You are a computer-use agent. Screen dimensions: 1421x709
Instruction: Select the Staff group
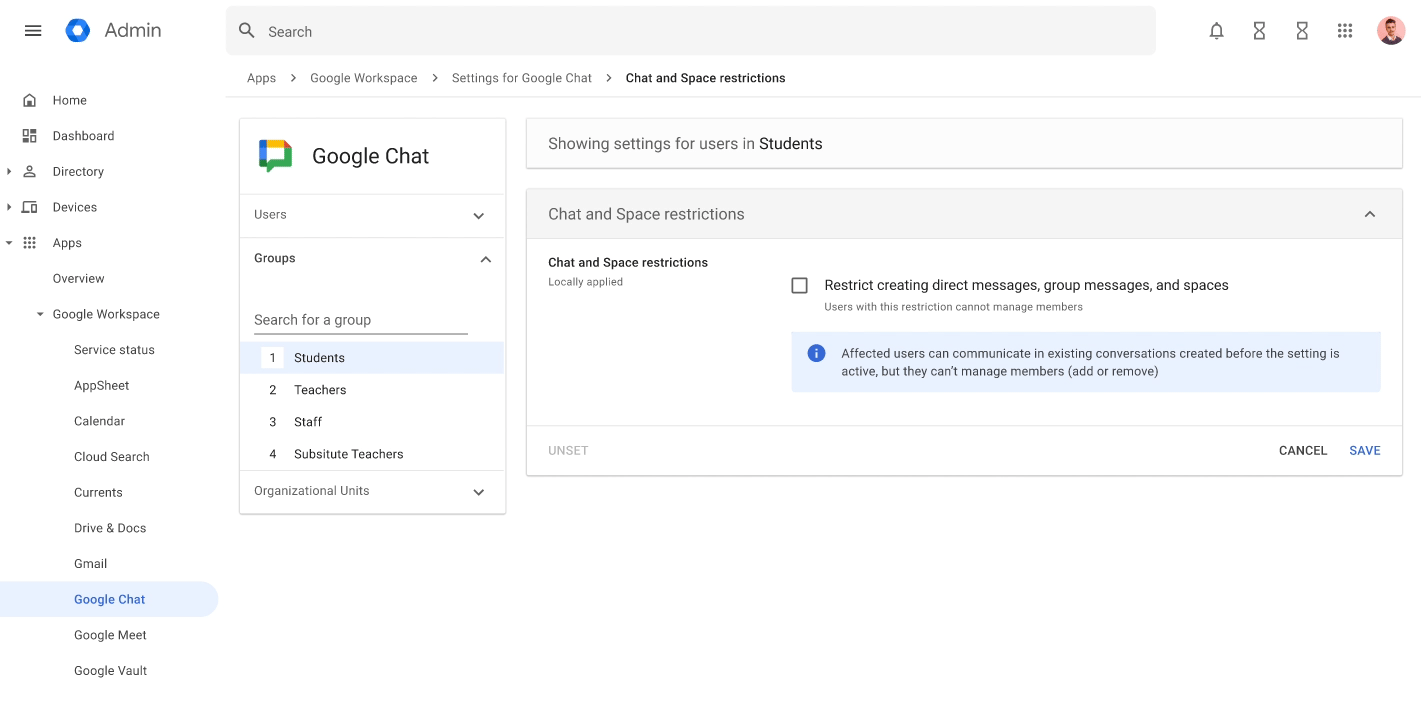(372, 422)
